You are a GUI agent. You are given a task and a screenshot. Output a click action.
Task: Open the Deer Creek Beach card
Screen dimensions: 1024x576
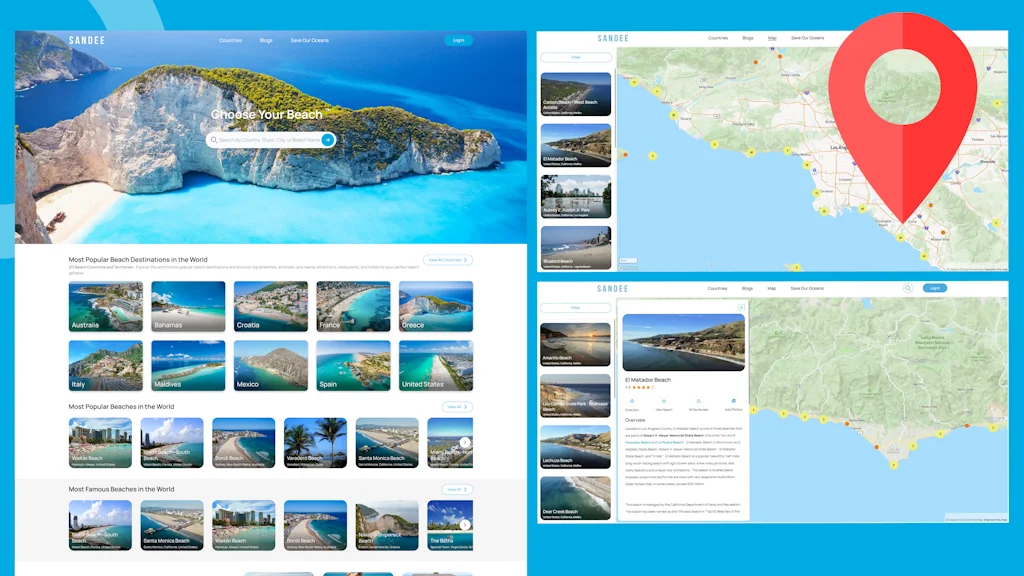click(x=575, y=497)
